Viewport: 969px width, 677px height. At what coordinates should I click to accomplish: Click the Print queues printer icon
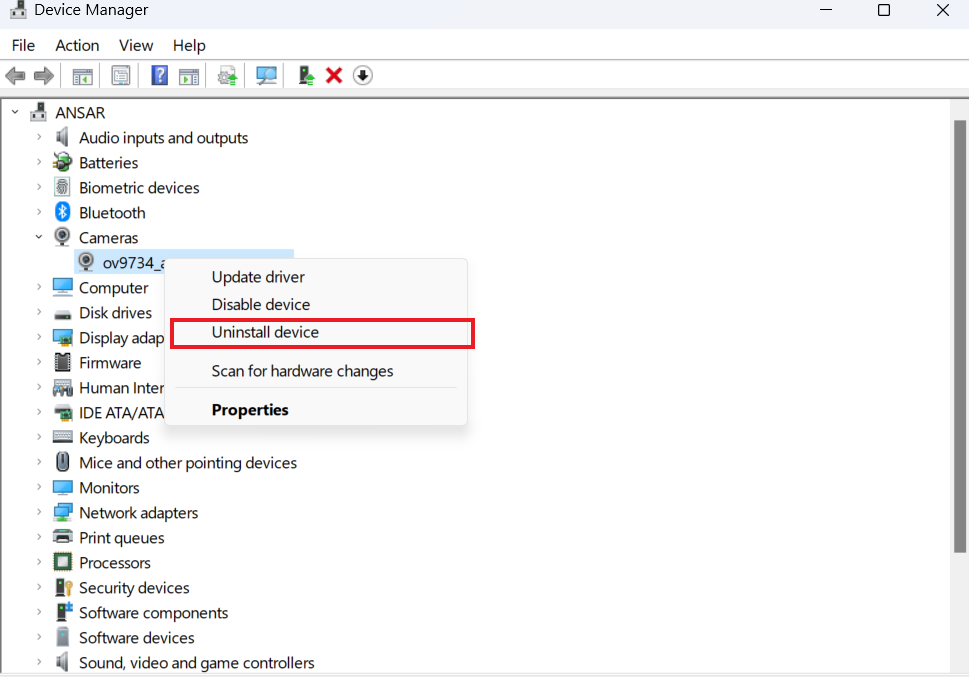click(x=62, y=537)
